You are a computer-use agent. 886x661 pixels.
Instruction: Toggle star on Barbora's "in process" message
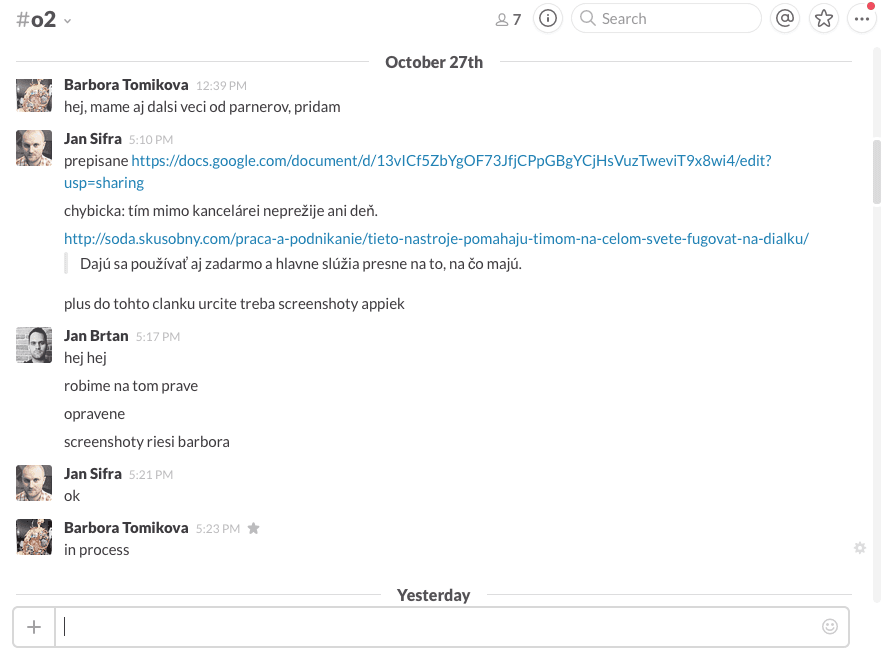coord(254,528)
